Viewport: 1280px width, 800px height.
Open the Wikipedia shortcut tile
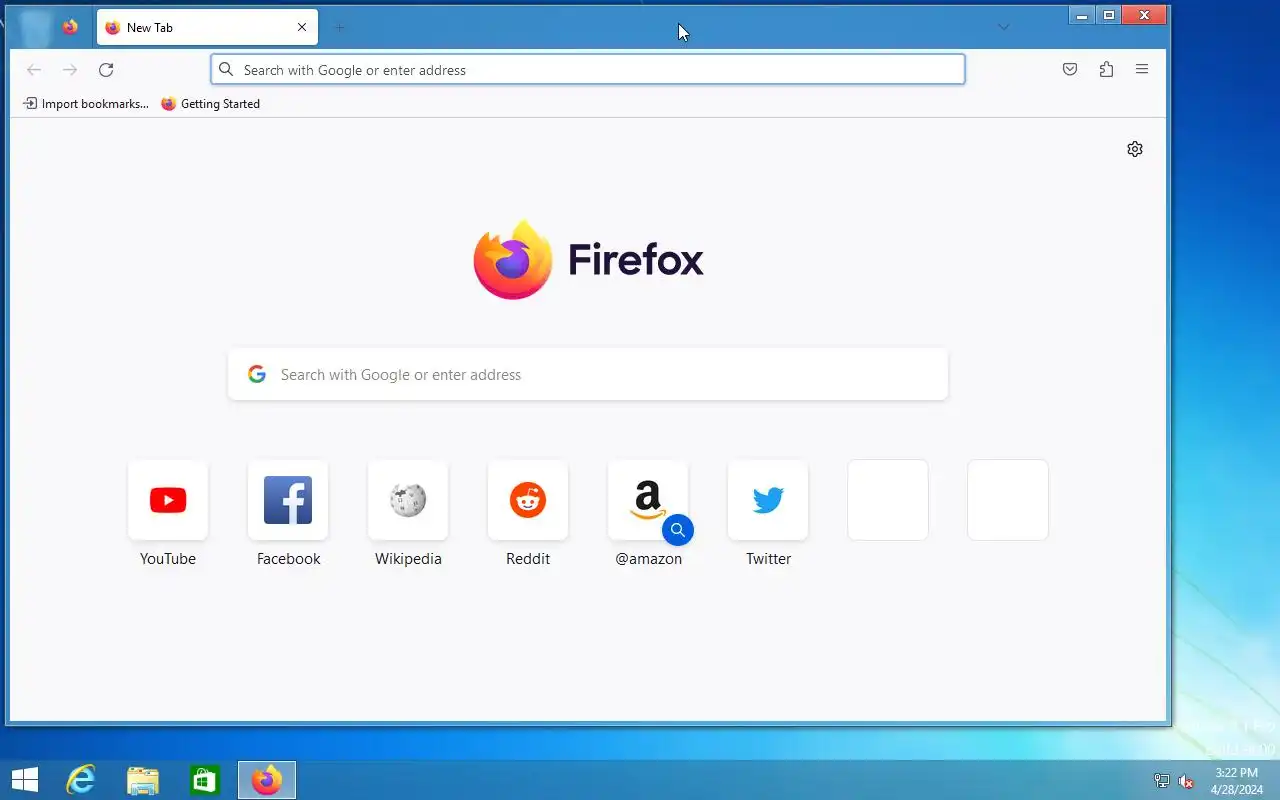tap(408, 500)
